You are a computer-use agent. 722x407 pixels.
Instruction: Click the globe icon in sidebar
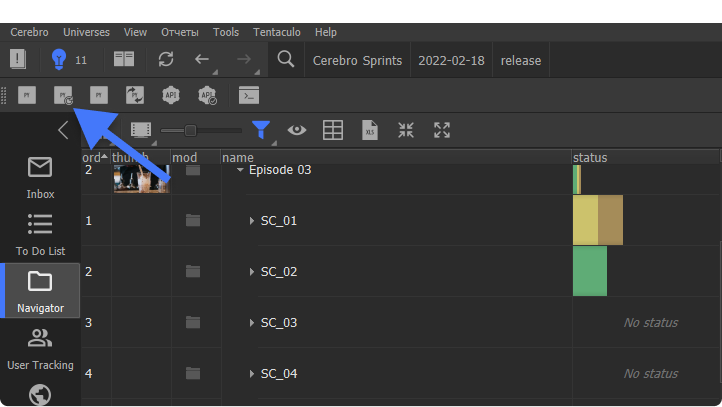40,394
